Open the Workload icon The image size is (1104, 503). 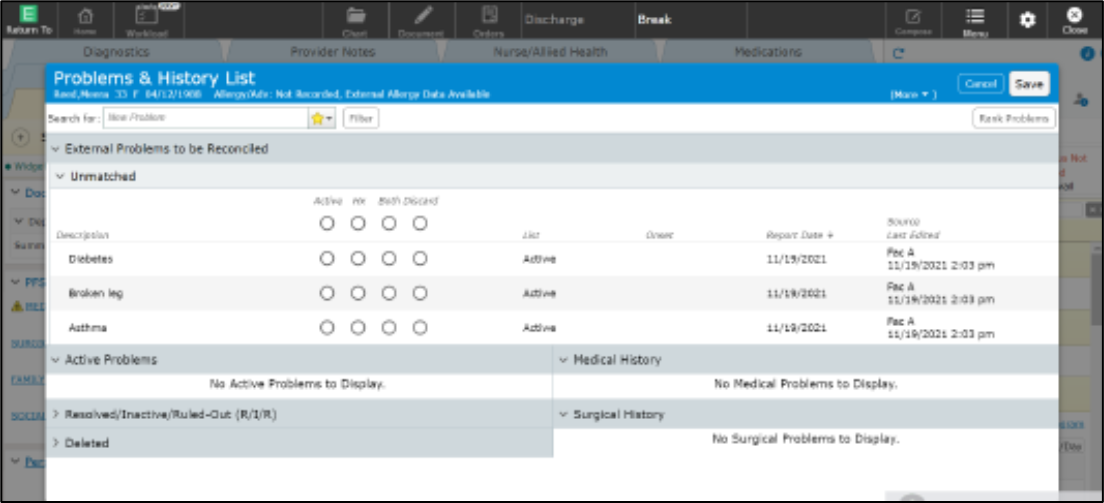click(x=147, y=19)
